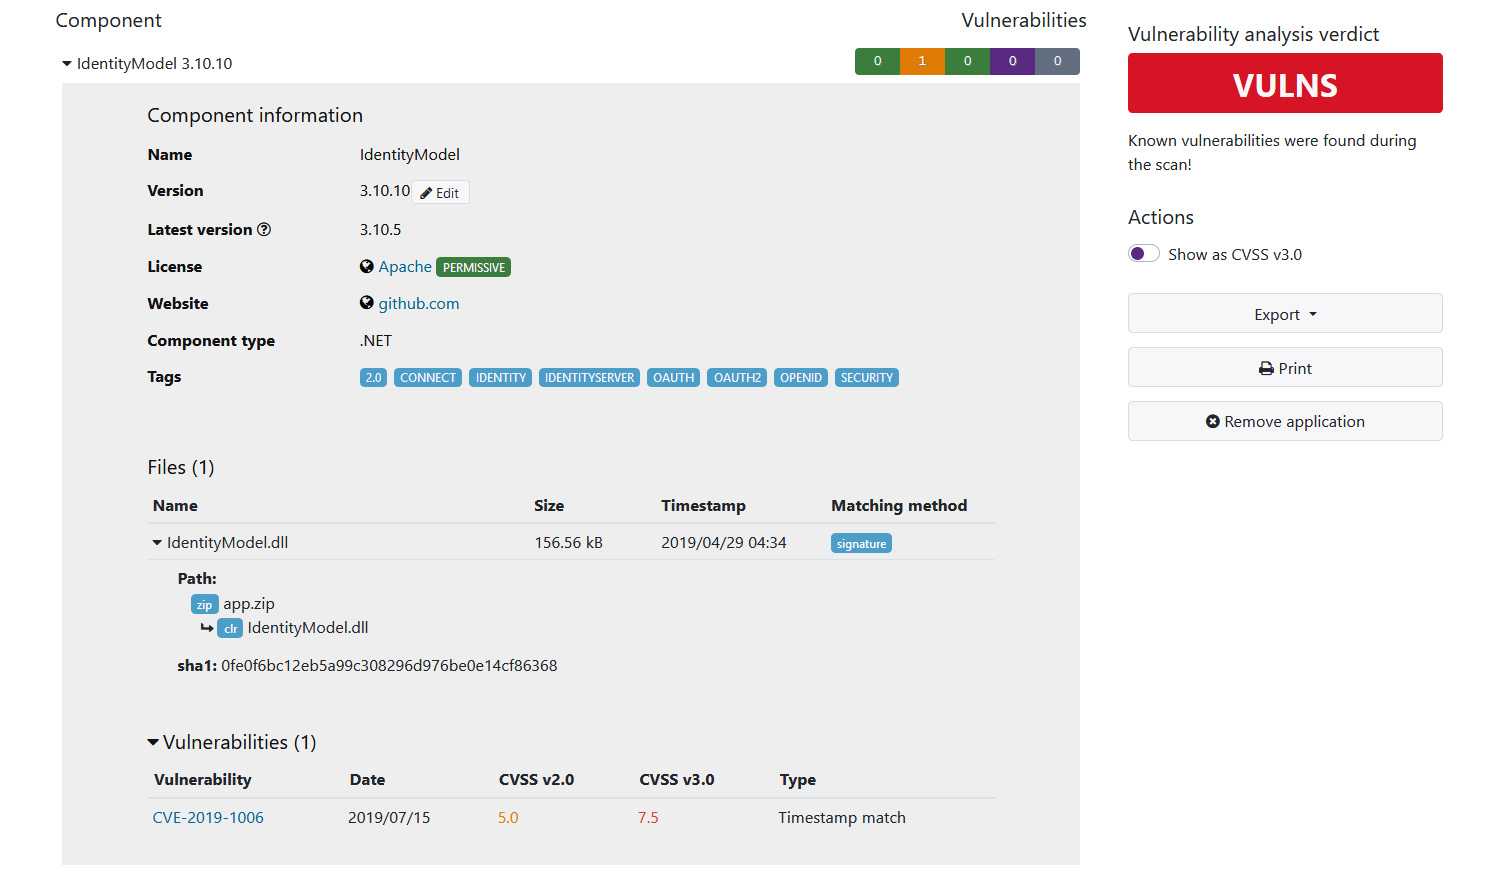Click the Edit pencil icon beside the version
Viewport: 1502px width, 874px height.
tap(425, 191)
